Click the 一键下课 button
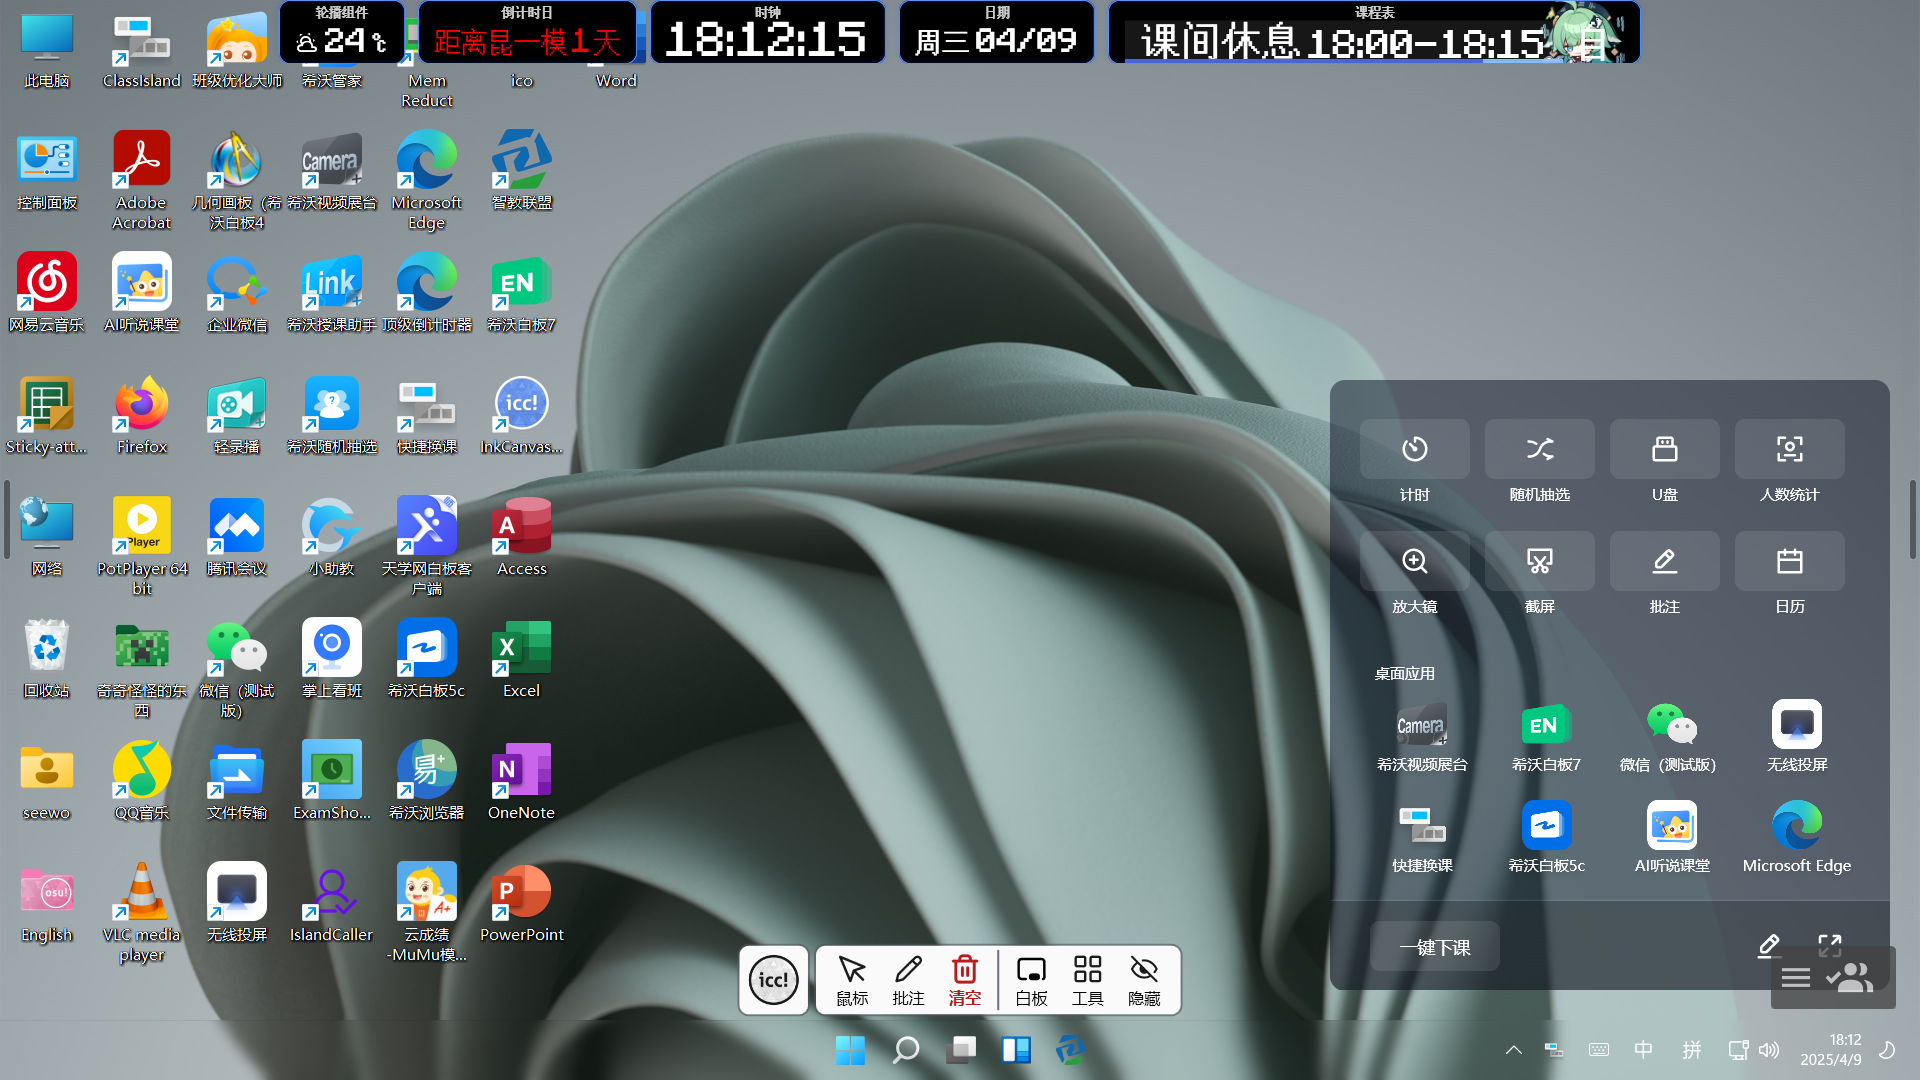The width and height of the screenshot is (1920, 1080). point(1434,947)
